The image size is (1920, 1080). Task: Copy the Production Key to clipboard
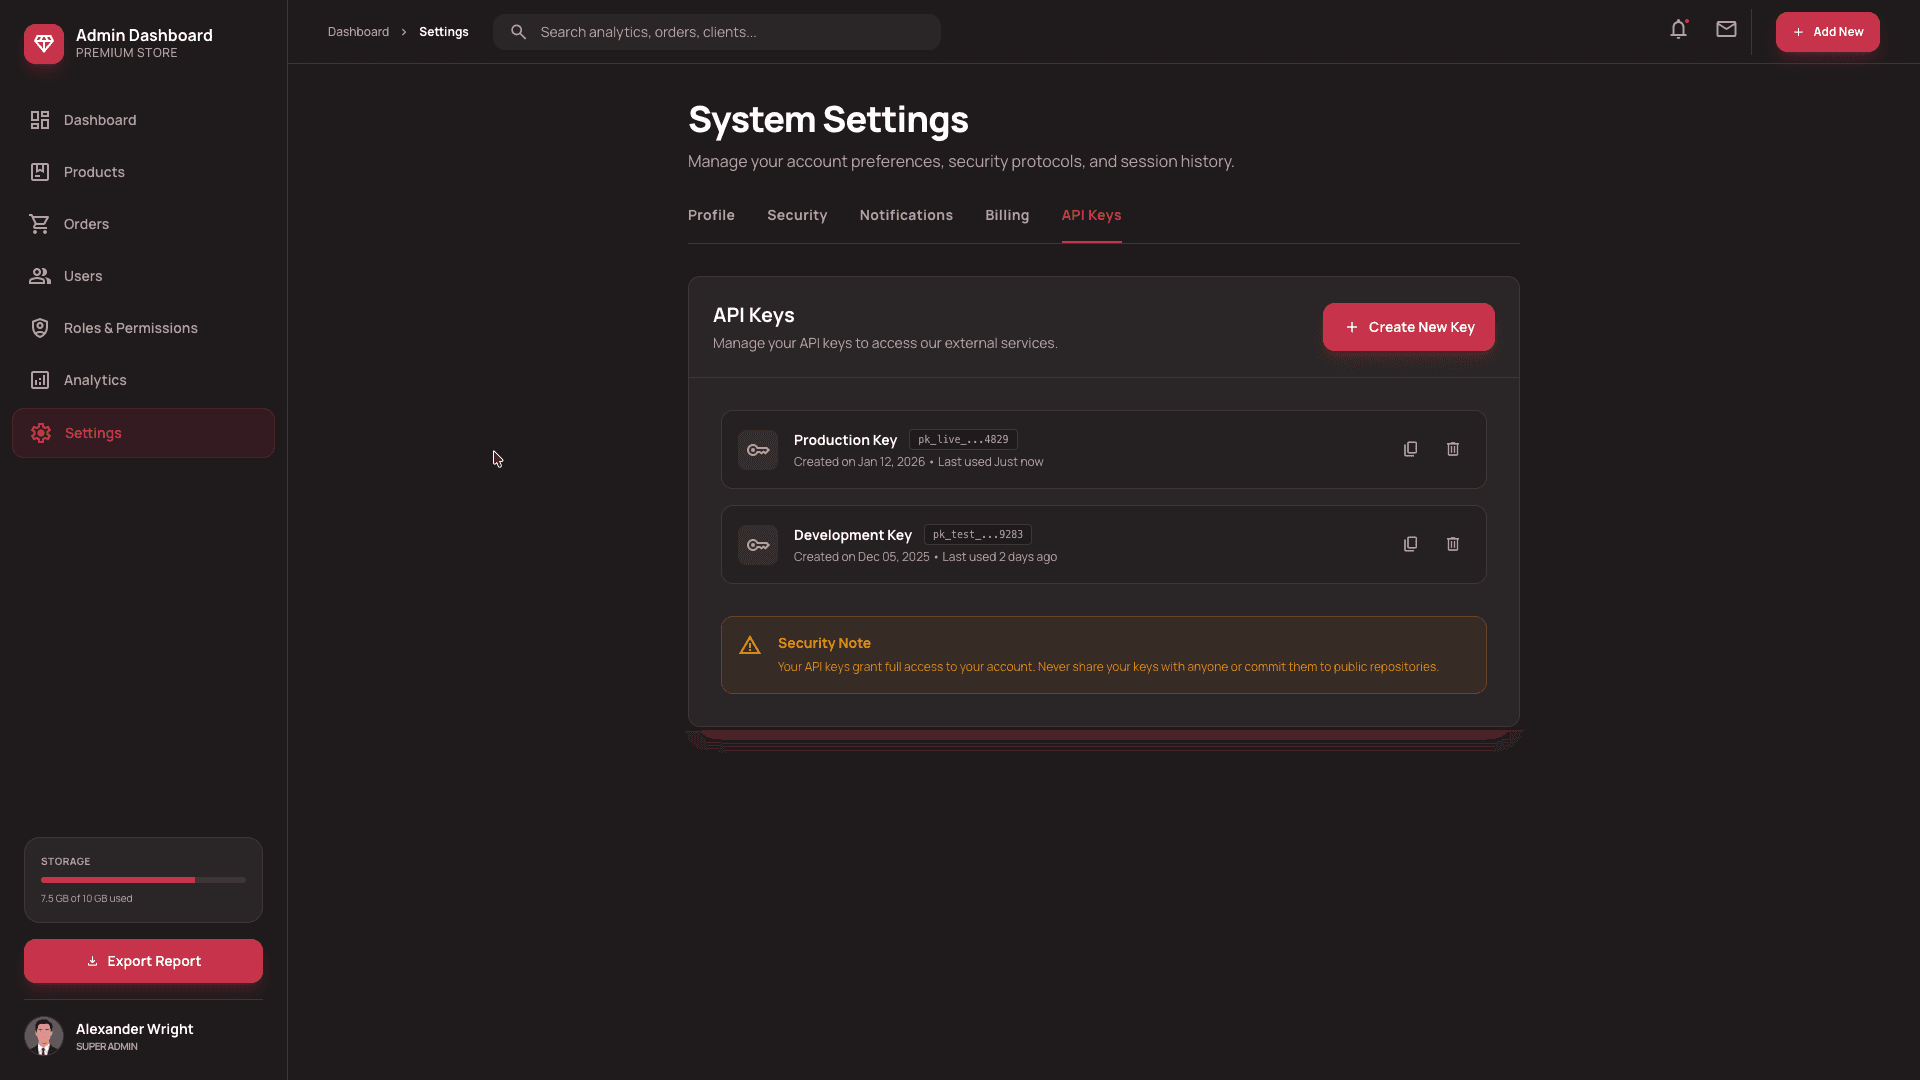[1410, 449]
